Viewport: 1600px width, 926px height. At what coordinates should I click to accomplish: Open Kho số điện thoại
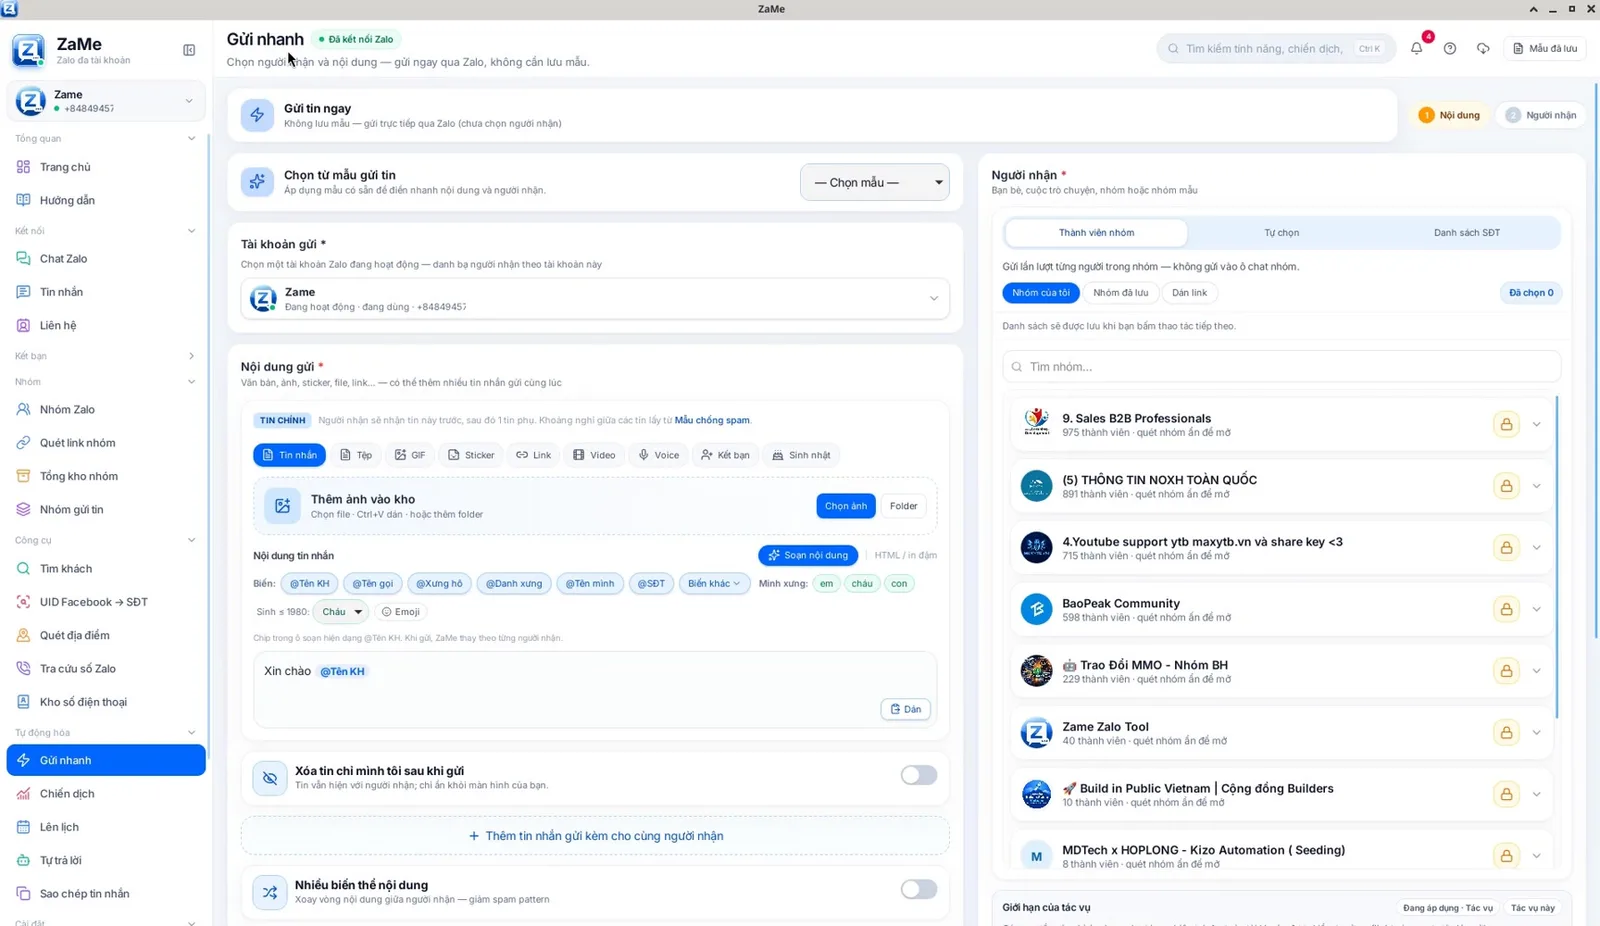point(106,702)
